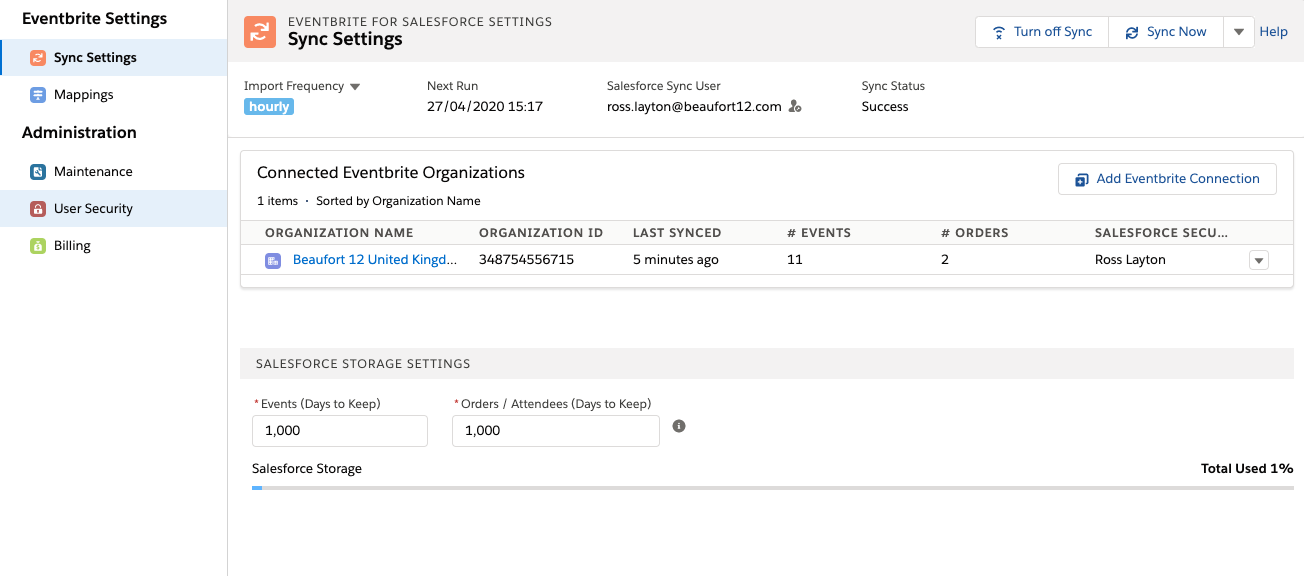Click the Ross Layton cell
Viewport: 1304px width, 576px height.
(1130, 260)
